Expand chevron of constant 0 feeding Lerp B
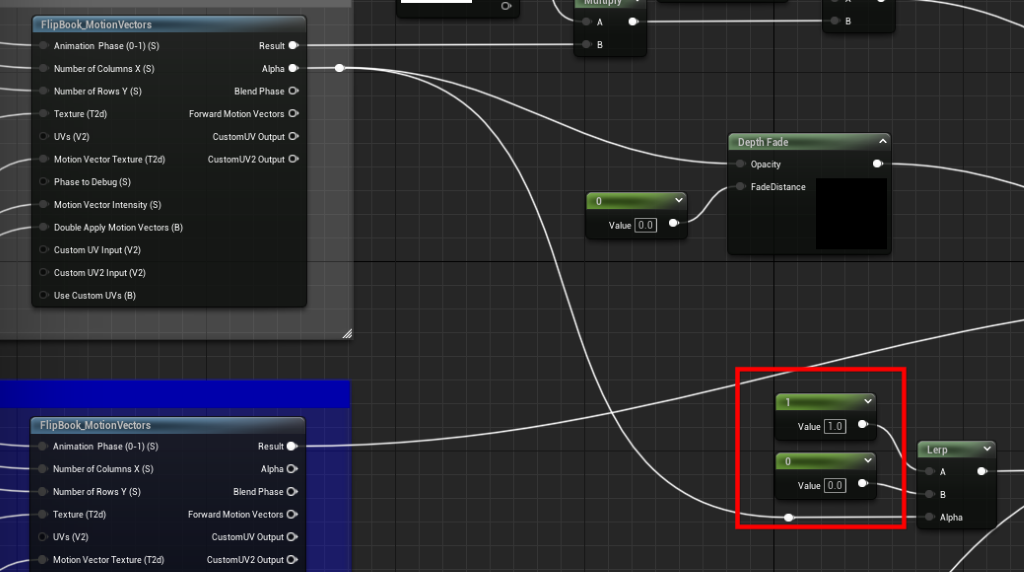The image size is (1024, 572). (x=867, y=460)
